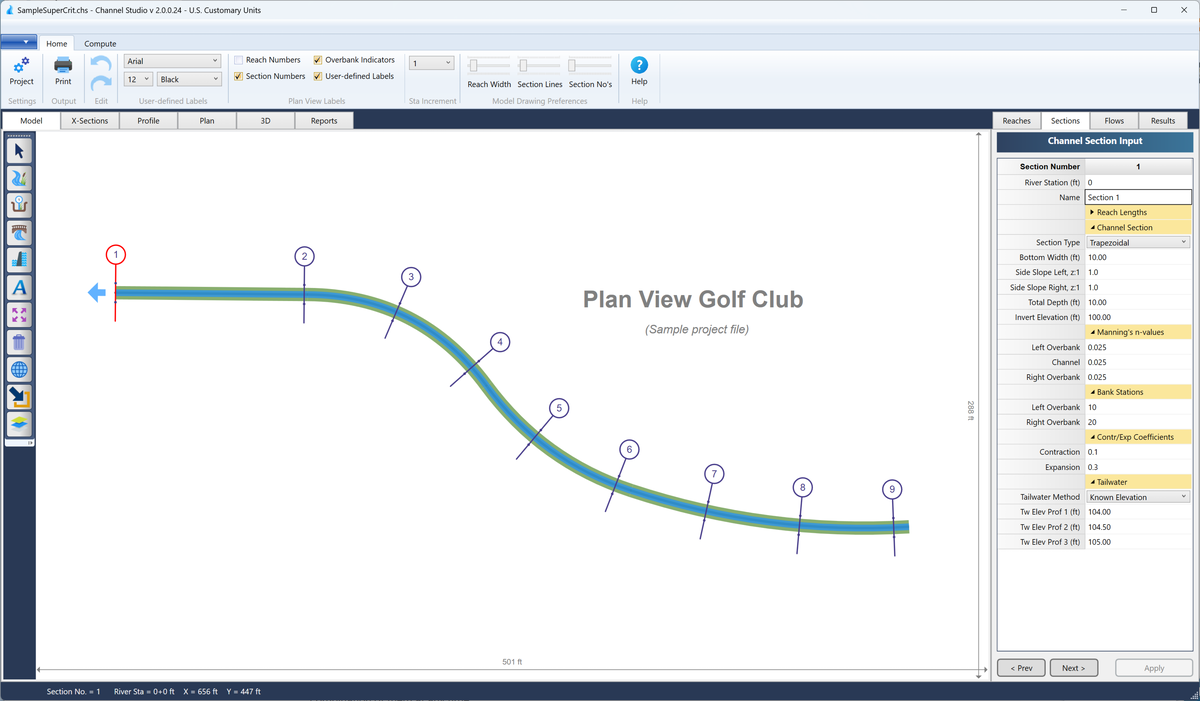This screenshot has height=701, width=1200.
Task: Select the cross-section placement tool
Action: [18, 204]
